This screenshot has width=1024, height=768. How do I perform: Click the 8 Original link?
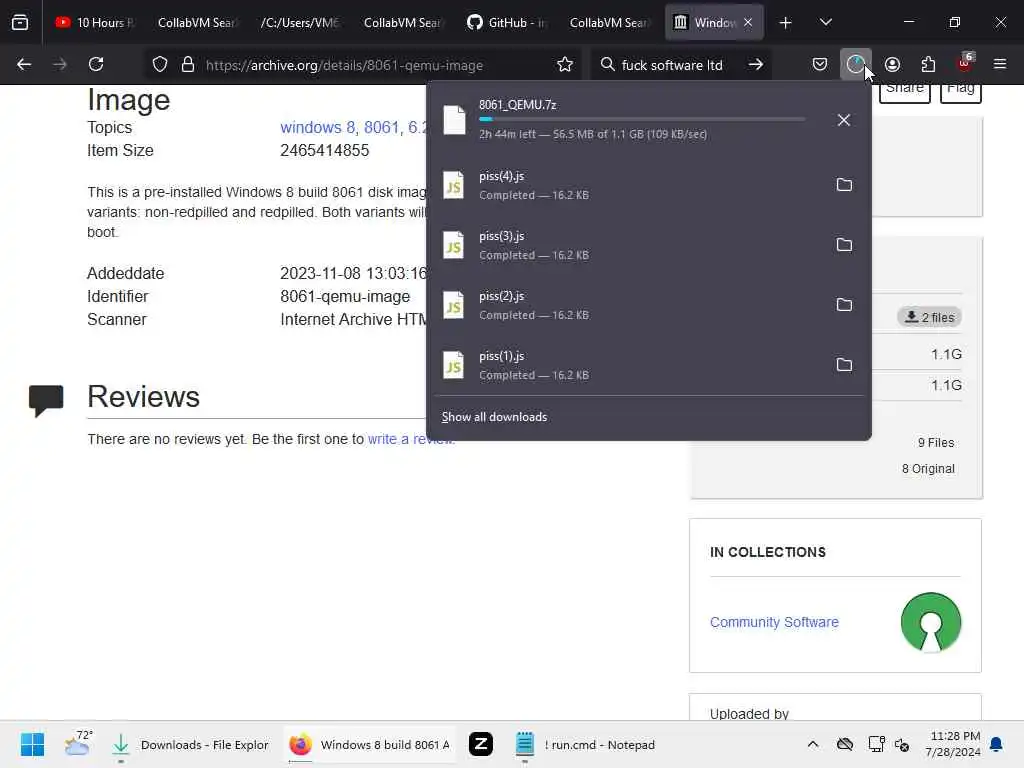coord(928,469)
